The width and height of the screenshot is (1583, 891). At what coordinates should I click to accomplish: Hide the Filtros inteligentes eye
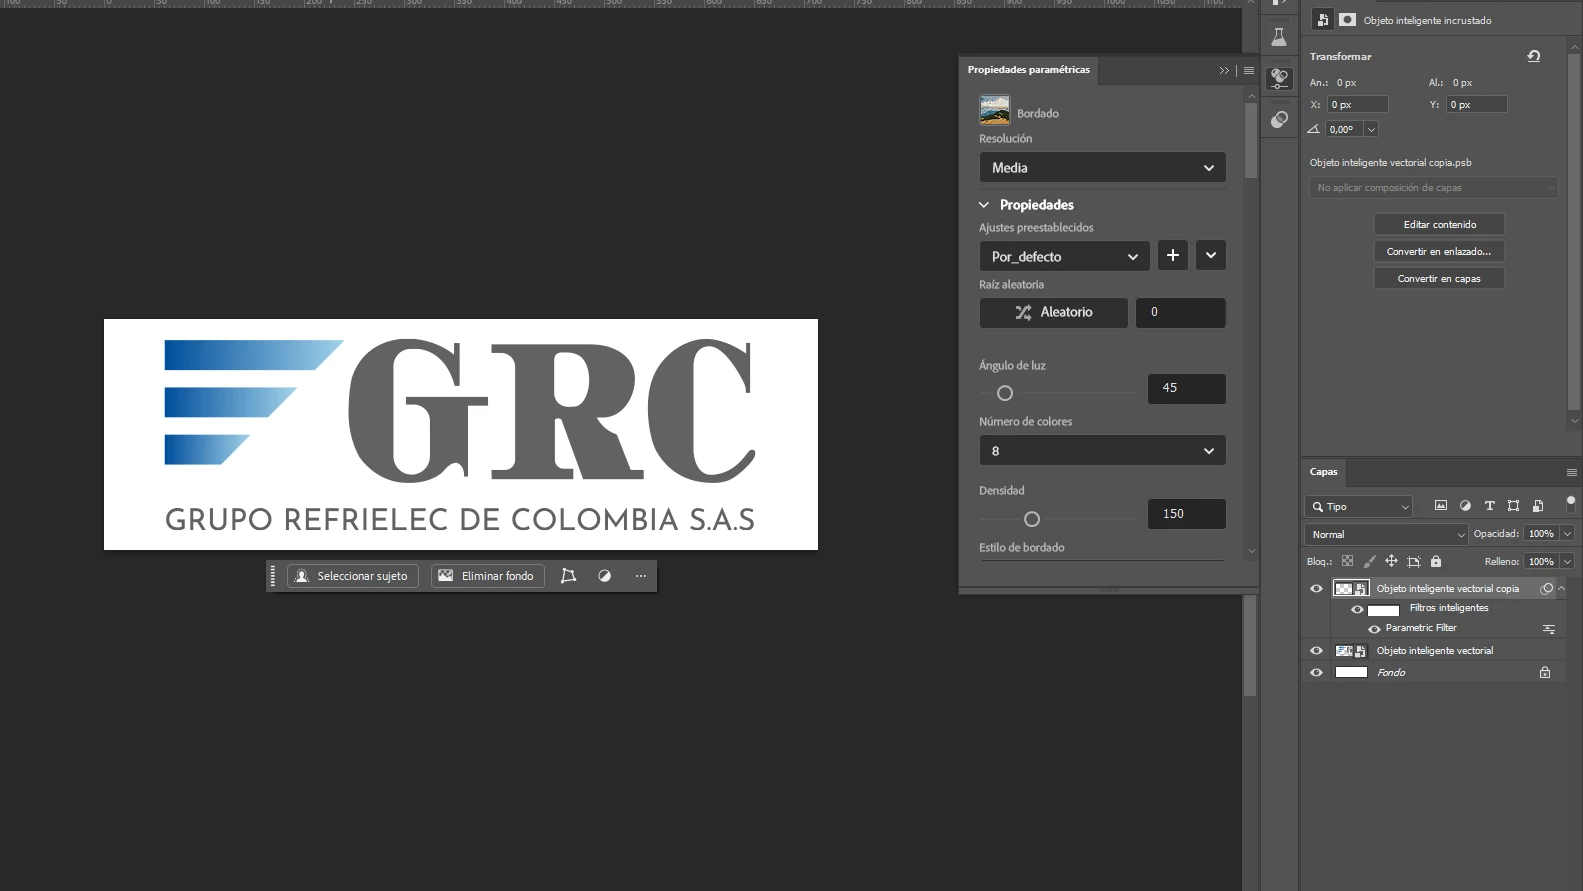1357,609
